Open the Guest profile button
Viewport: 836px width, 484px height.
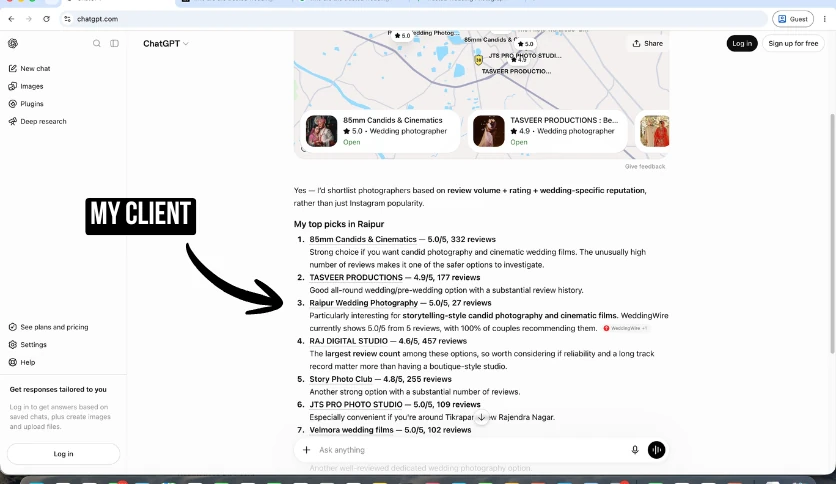(x=793, y=19)
